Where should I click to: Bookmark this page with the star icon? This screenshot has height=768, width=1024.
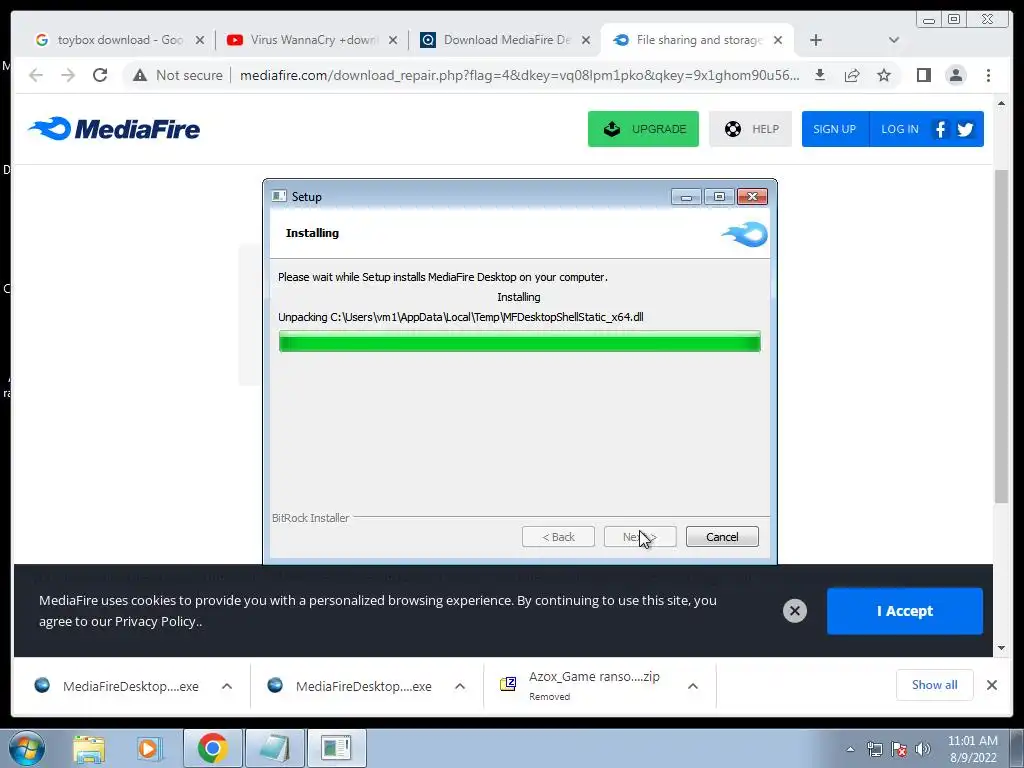884,76
